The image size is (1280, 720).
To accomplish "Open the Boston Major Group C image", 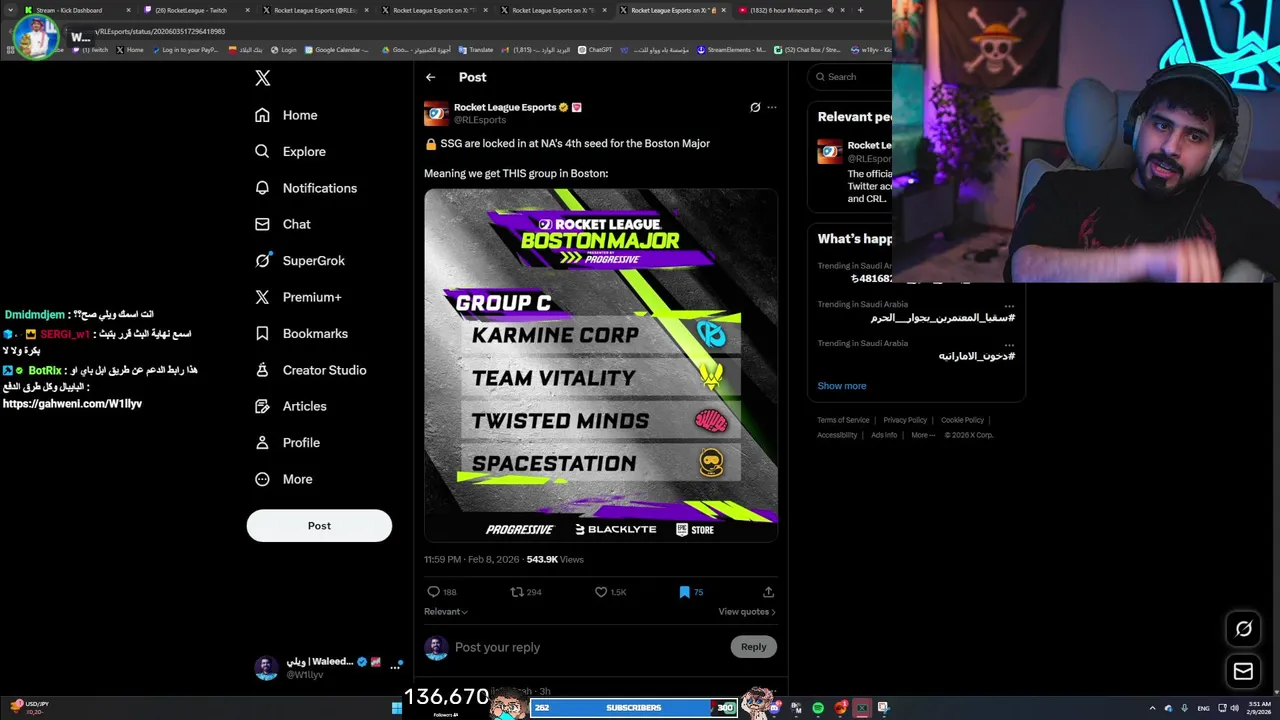I will 601,365.
